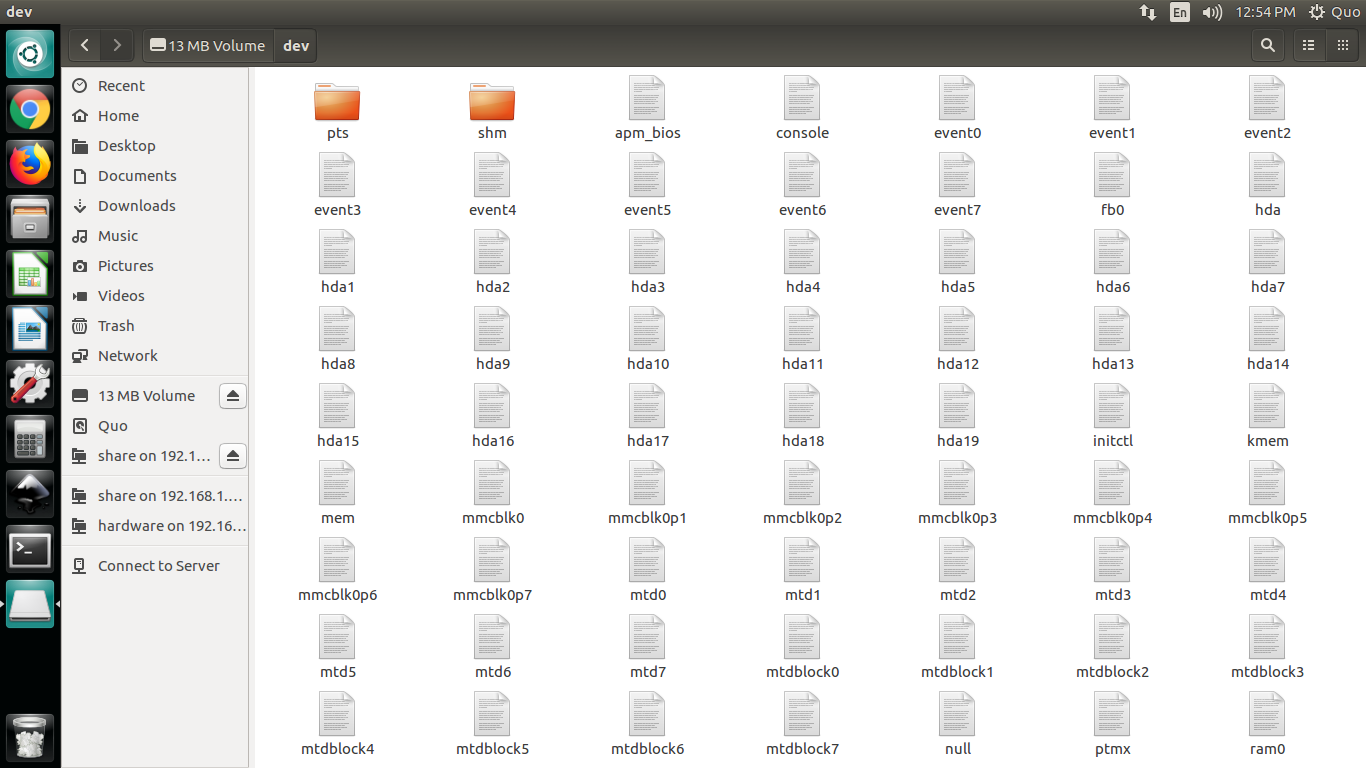1366x768 pixels.
Task: Click the dev path bar button
Action: 296,45
